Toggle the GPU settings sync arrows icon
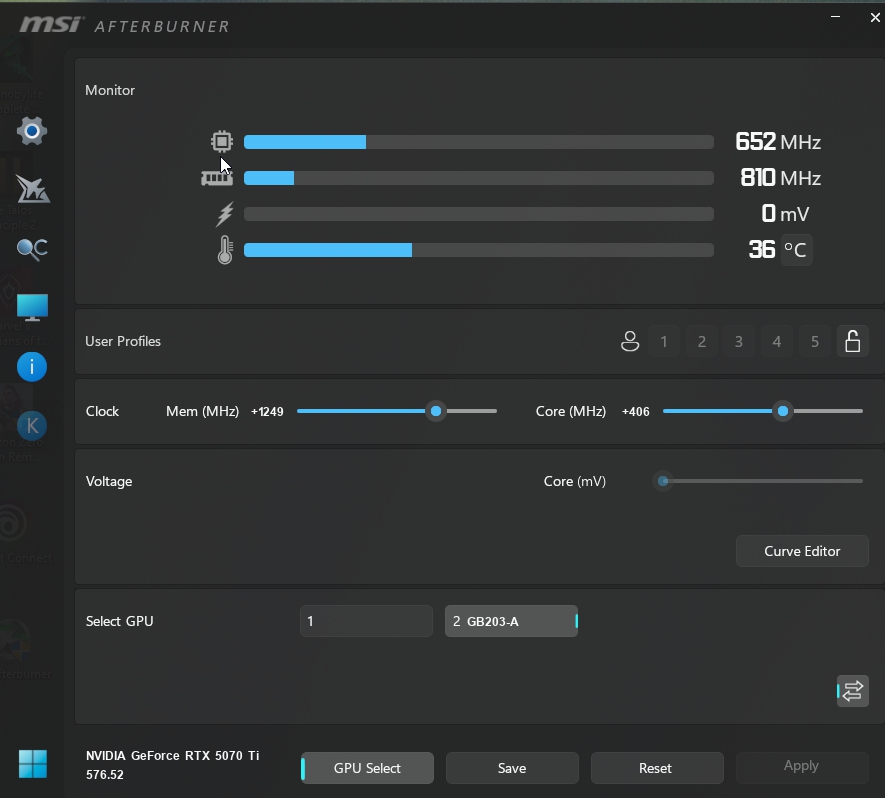This screenshot has width=885, height=798. click(853, 691)
